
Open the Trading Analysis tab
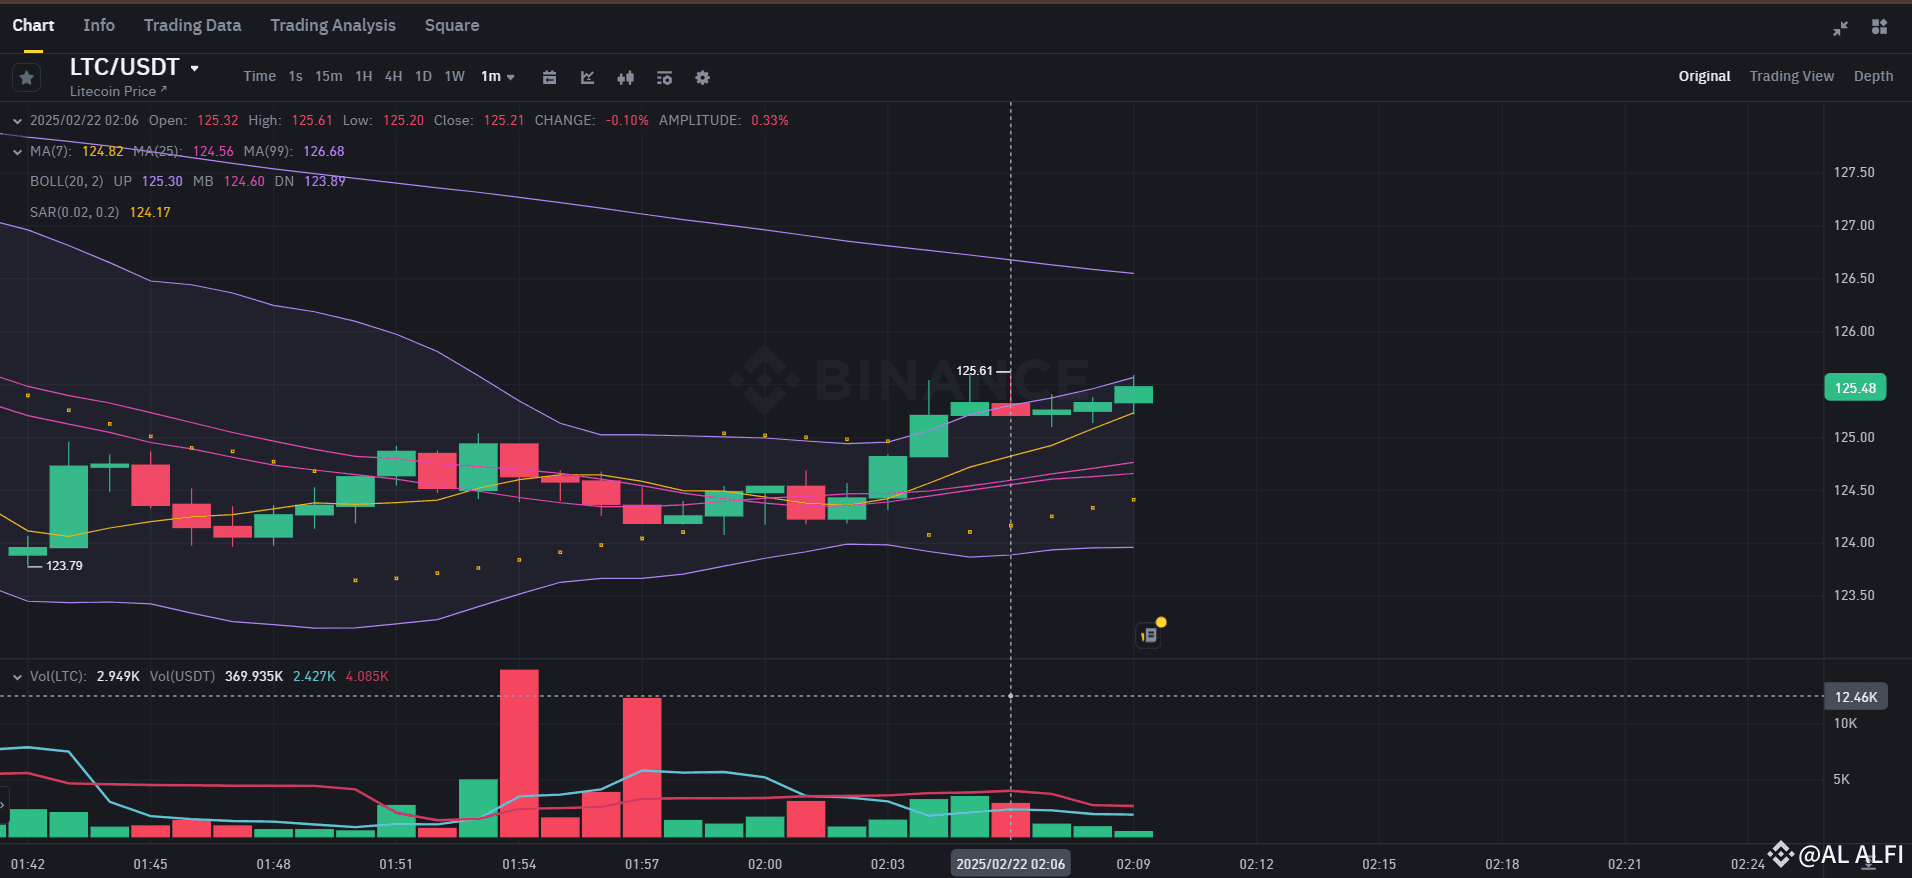[333, 25]
